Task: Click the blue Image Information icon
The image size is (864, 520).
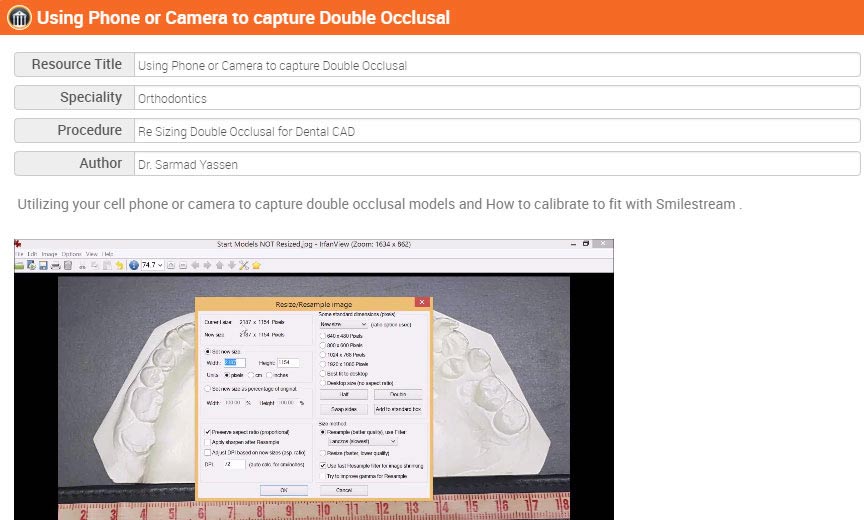Action: pos(134,265)
